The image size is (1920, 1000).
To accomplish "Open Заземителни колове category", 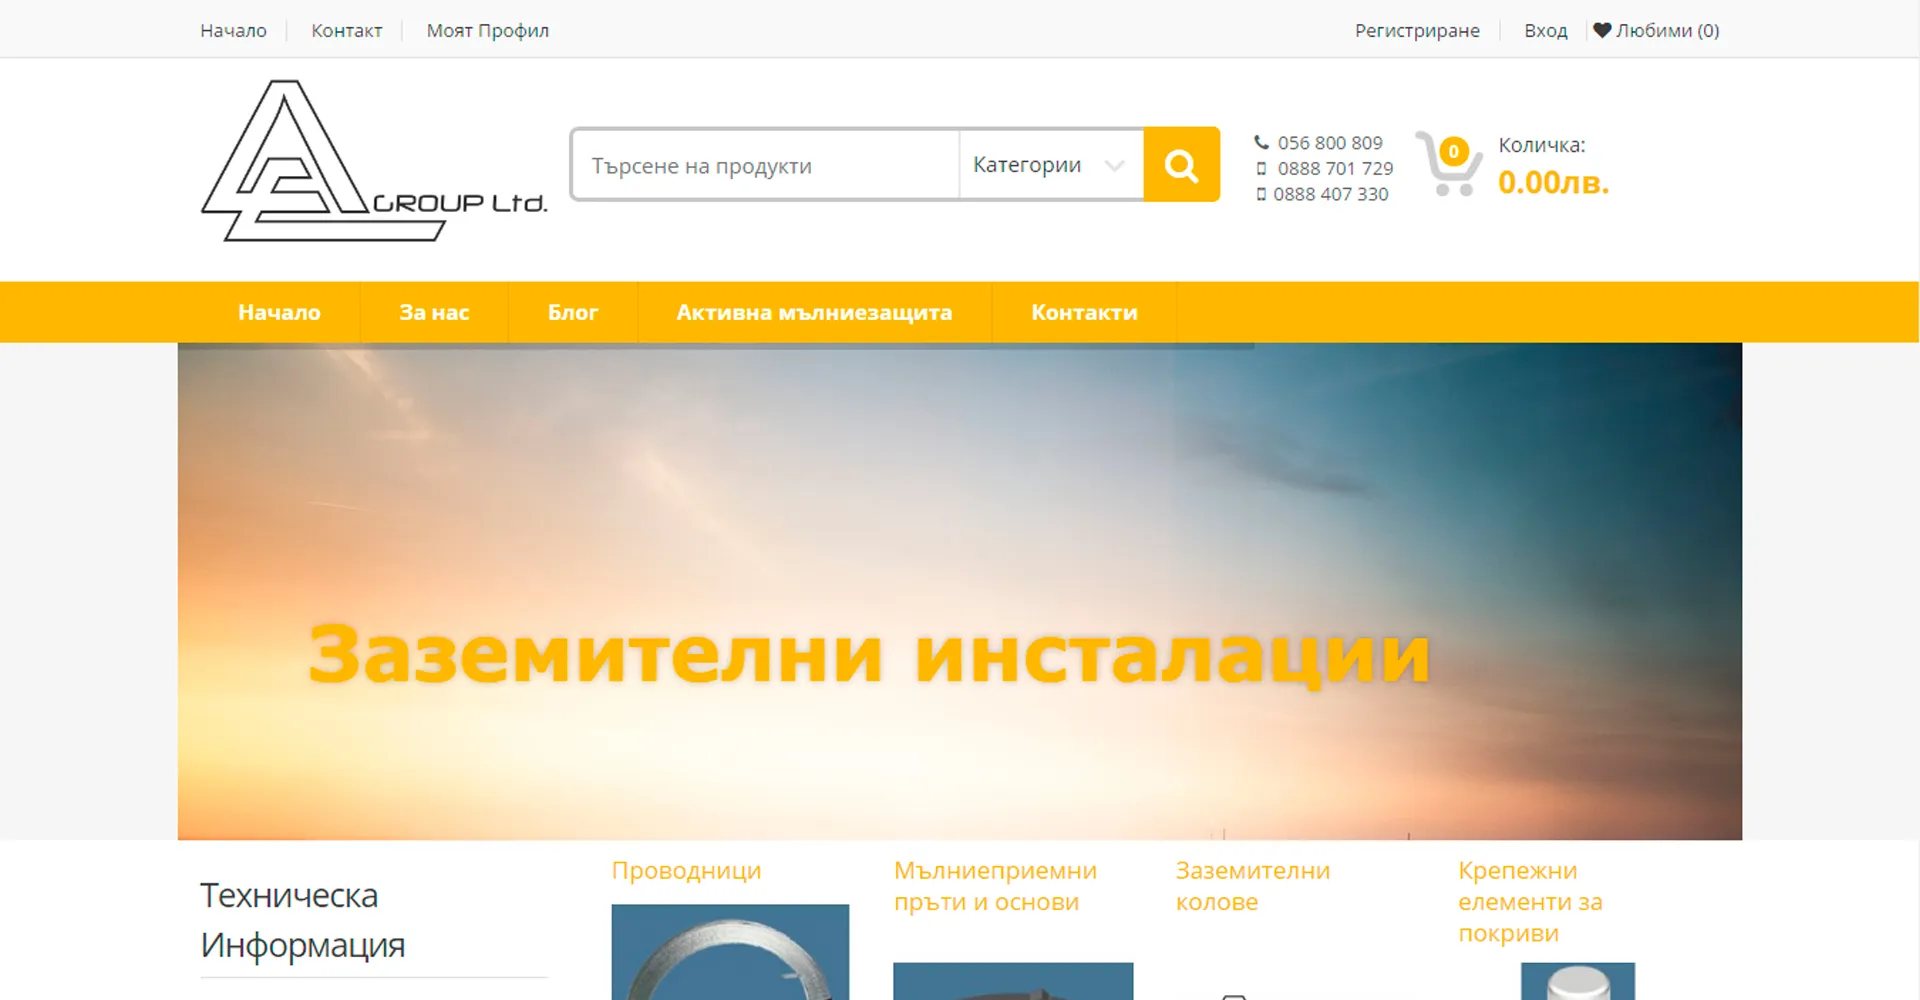I will pyautogui.click(x=1252, y=885).
